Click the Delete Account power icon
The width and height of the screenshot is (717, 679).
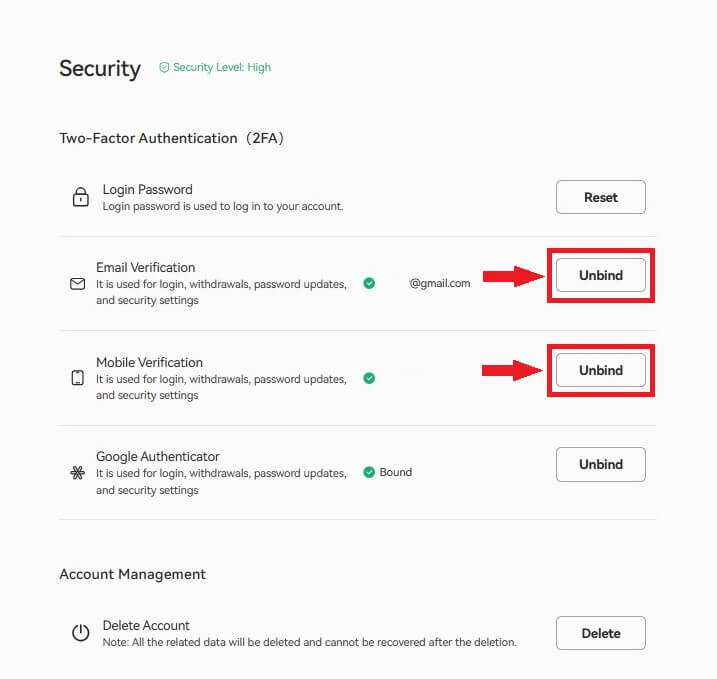(x=81, y=633)
